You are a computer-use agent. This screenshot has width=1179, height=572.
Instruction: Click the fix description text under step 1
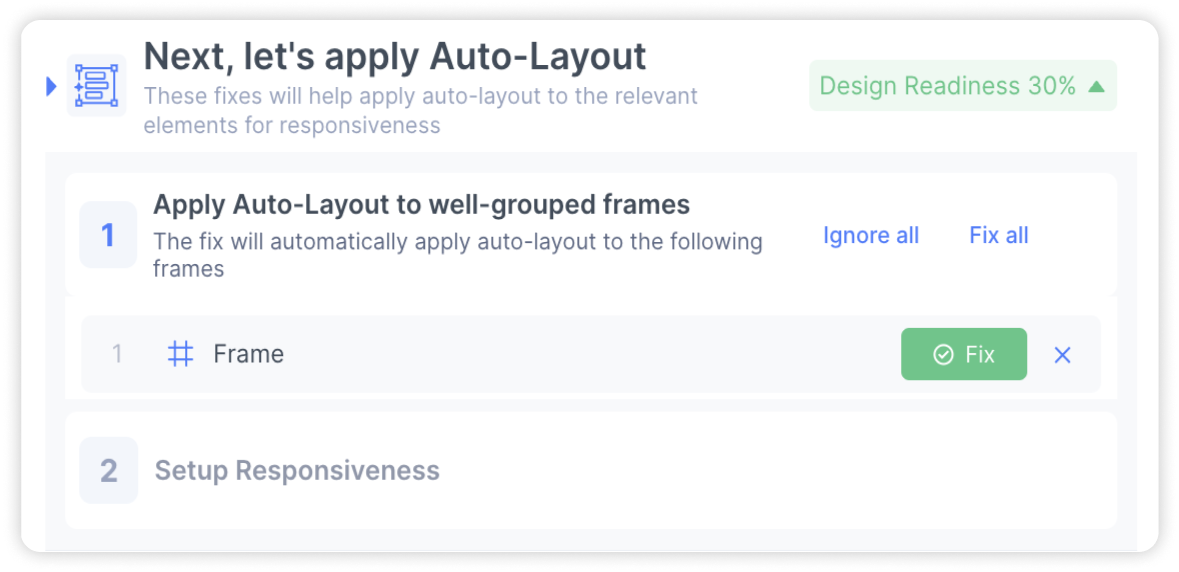pos(458,256)
